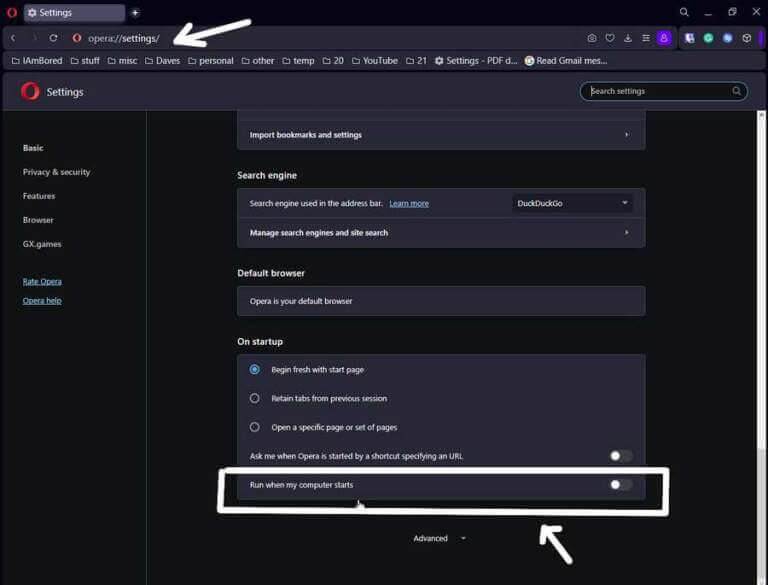Go to Privacy & security section

point(56,172)
